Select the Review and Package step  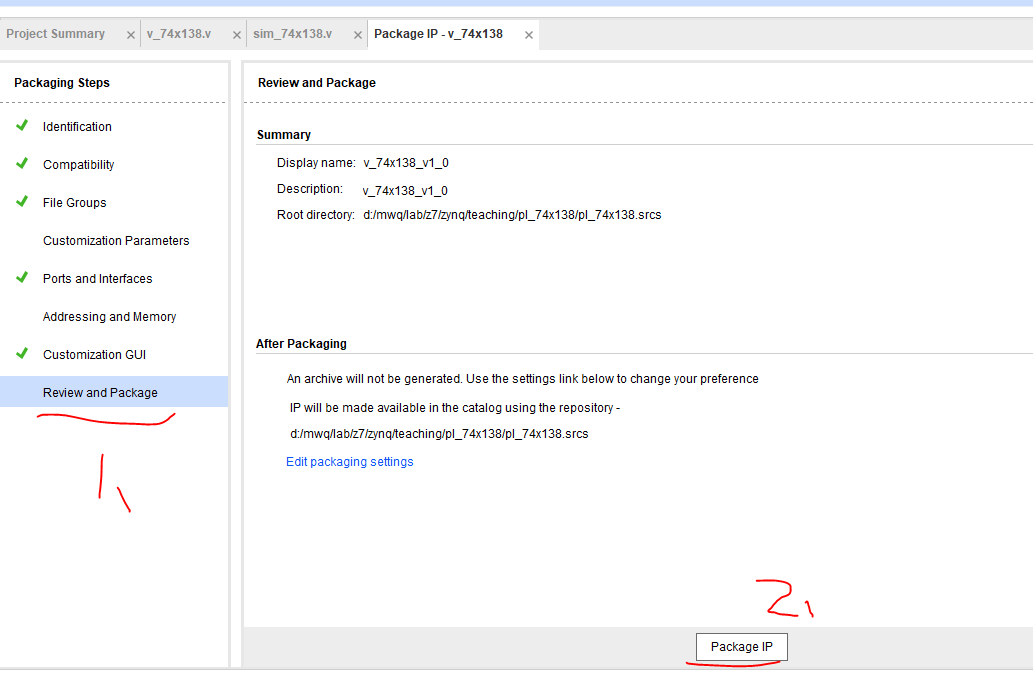click(114, 392)
